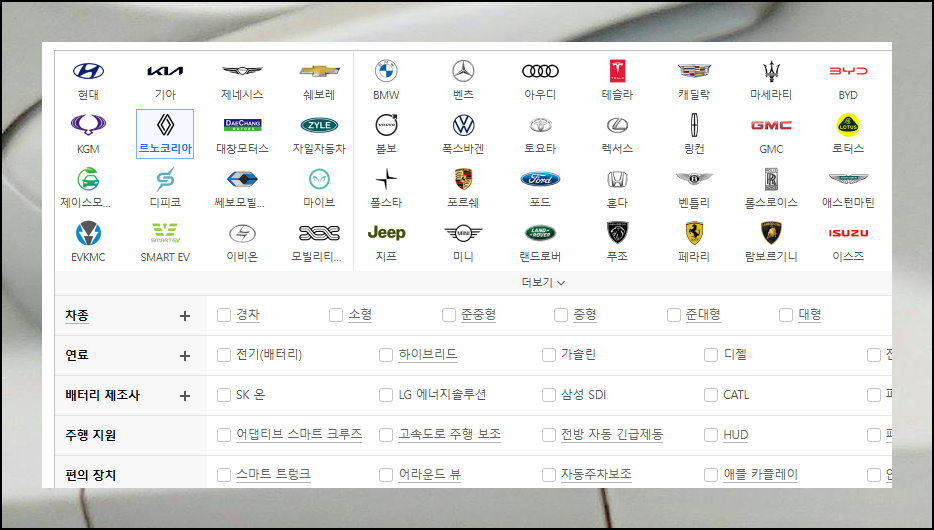Choose the Lamborghini (람보르기니) logo
Viewport: 934px width, 530px height.
(x=771, y=232)
